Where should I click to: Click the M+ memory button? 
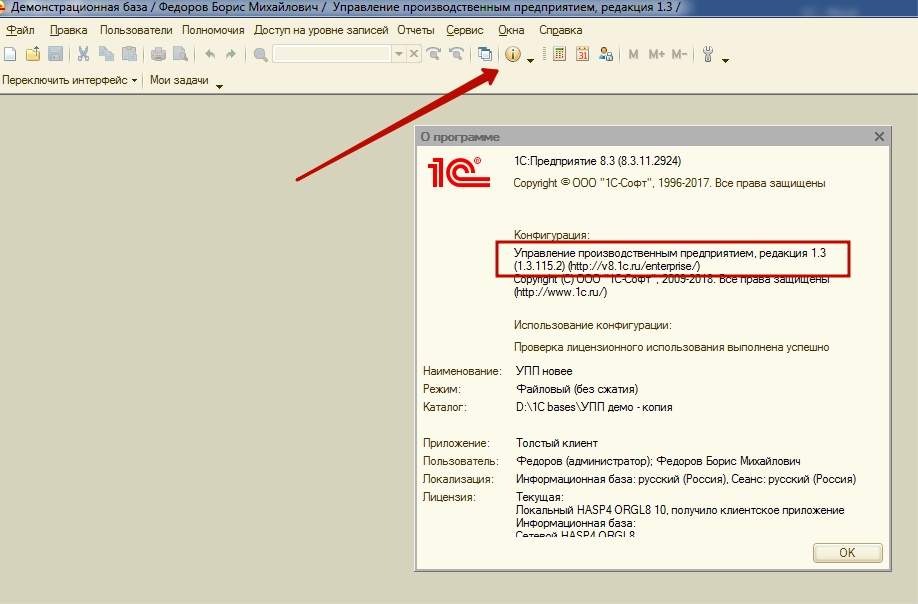(x=656, y=54)
